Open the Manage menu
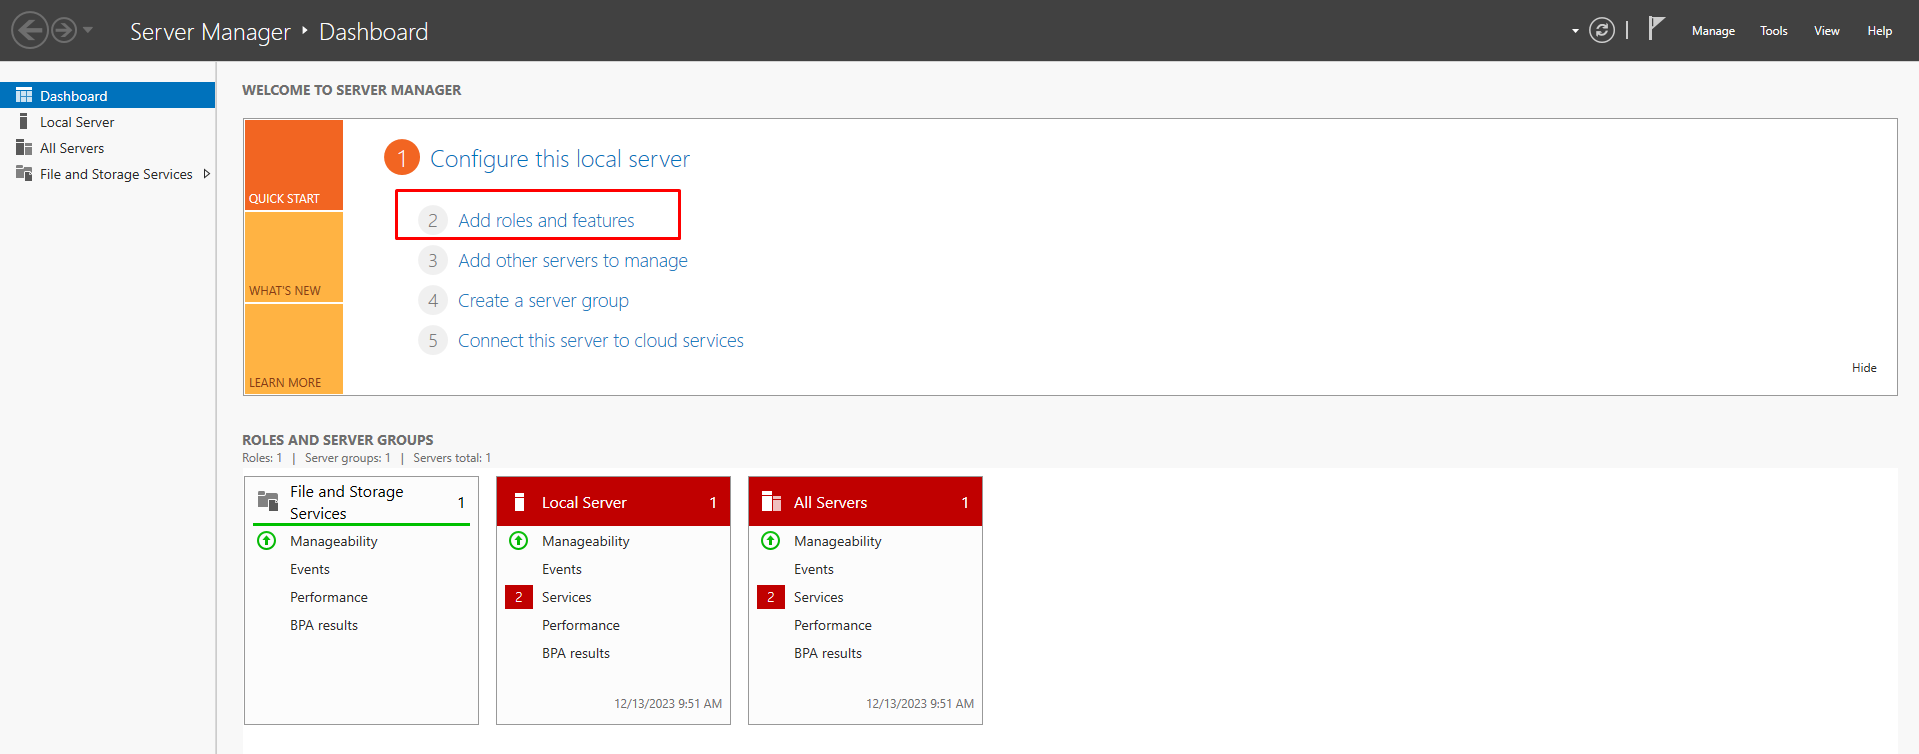This screenshot has height=754, width=1919. click(1713, 31)
